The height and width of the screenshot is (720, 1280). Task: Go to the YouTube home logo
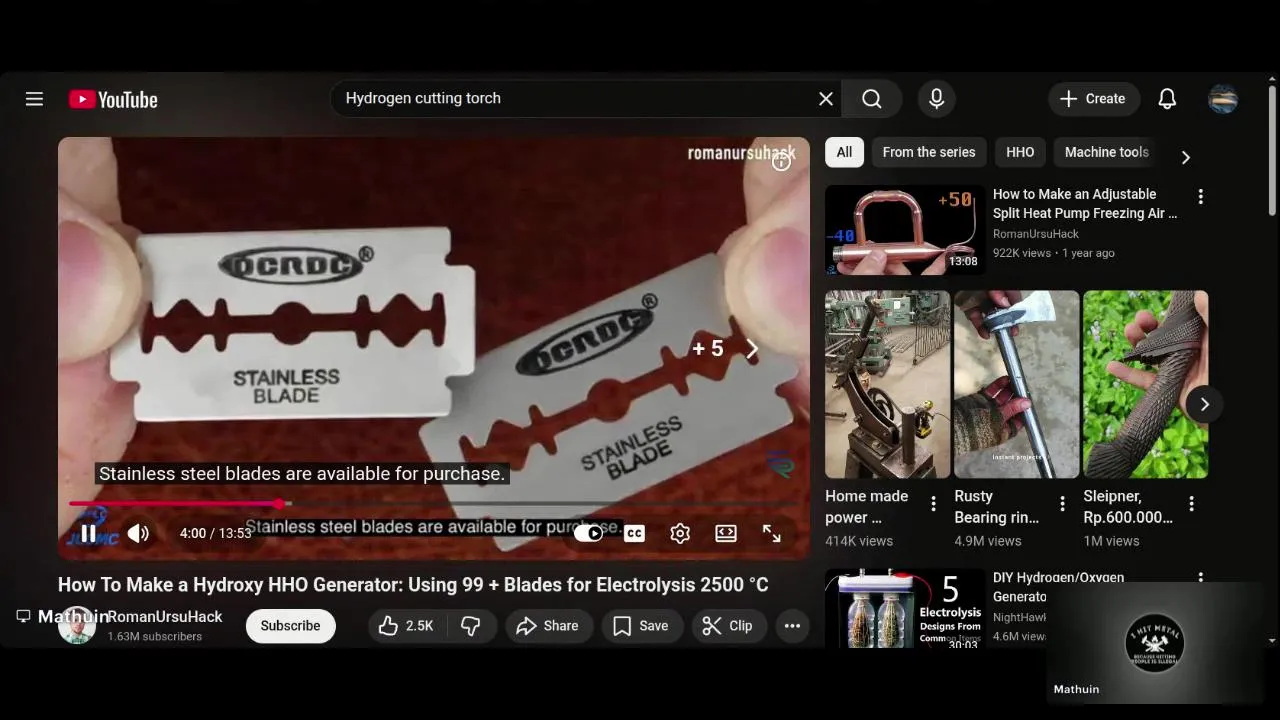point(113,99)
